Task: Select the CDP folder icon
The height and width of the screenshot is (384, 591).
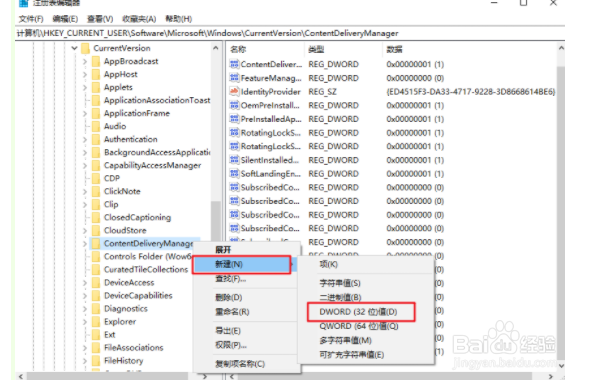Action: coord(96,178)
